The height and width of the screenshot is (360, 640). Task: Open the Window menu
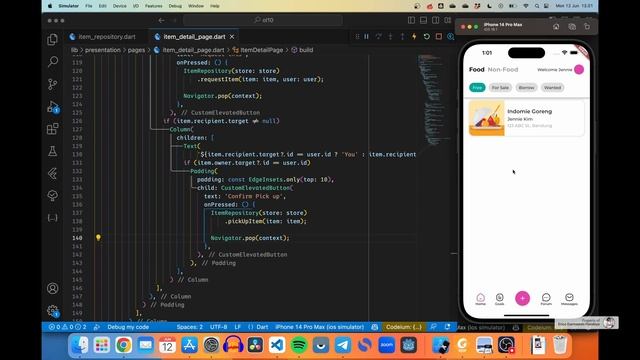(196, 6)
